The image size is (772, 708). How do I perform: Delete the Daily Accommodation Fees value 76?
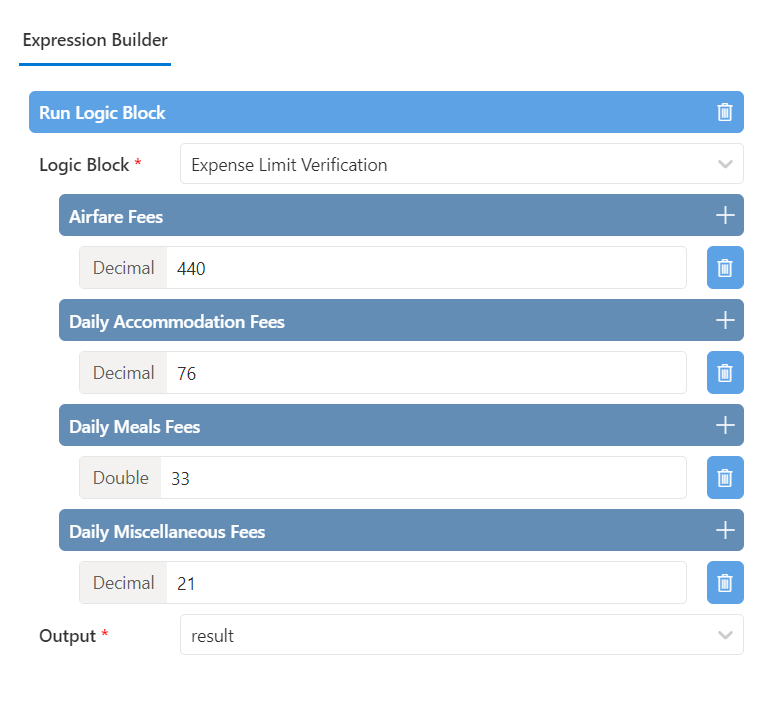[x=725, y=373]
